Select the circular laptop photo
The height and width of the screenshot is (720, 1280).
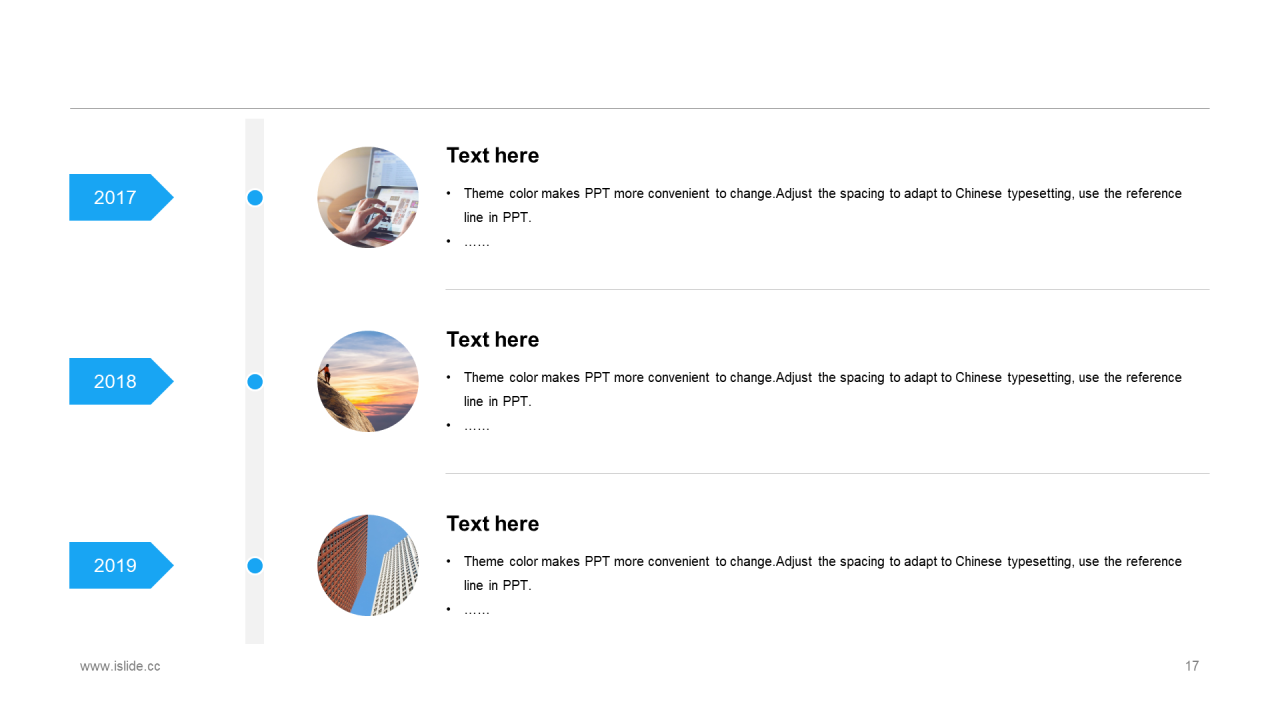coord(368,197)
